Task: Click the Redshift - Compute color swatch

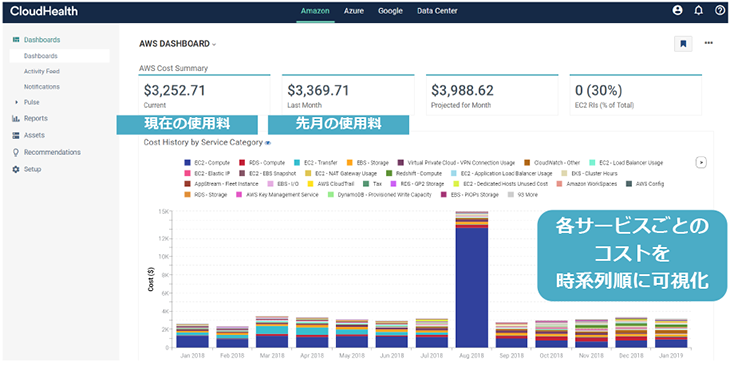Action: (x=389, y=174)
